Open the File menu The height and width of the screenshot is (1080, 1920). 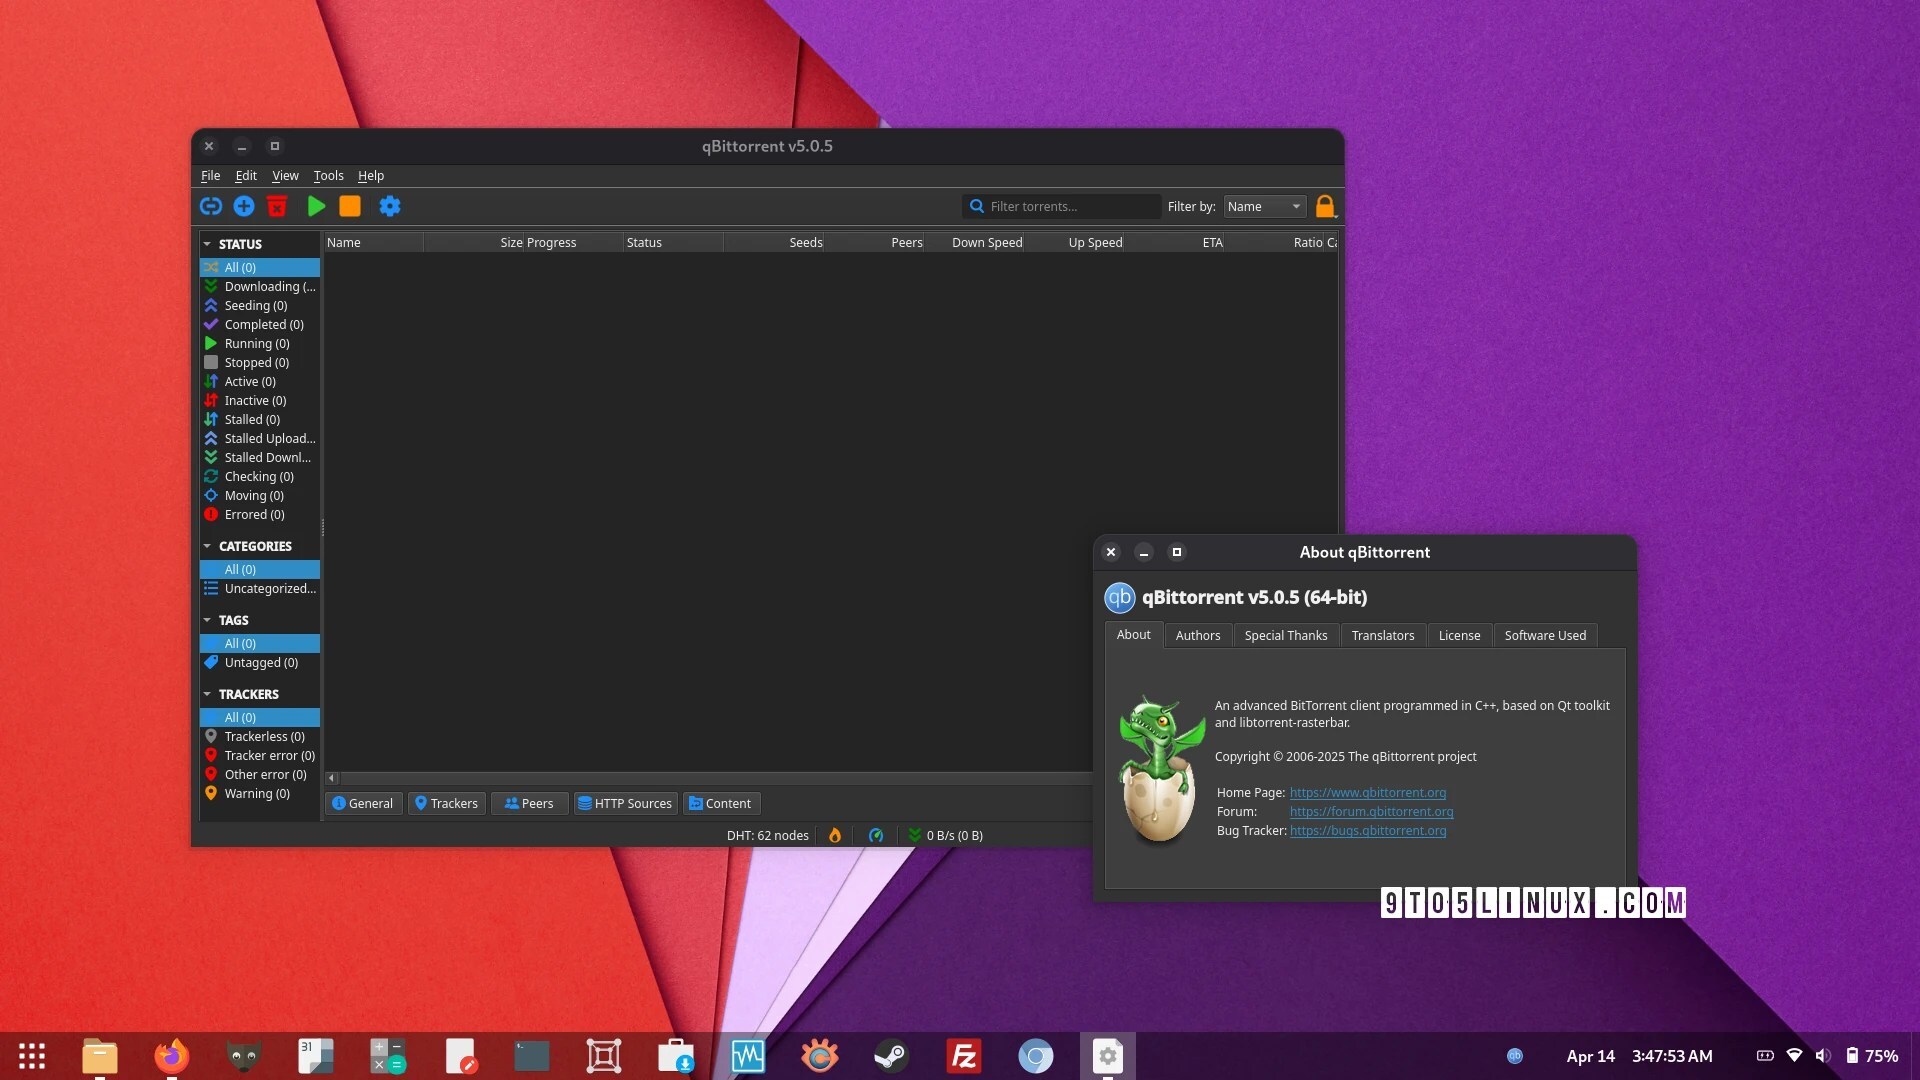pos(210,175)
